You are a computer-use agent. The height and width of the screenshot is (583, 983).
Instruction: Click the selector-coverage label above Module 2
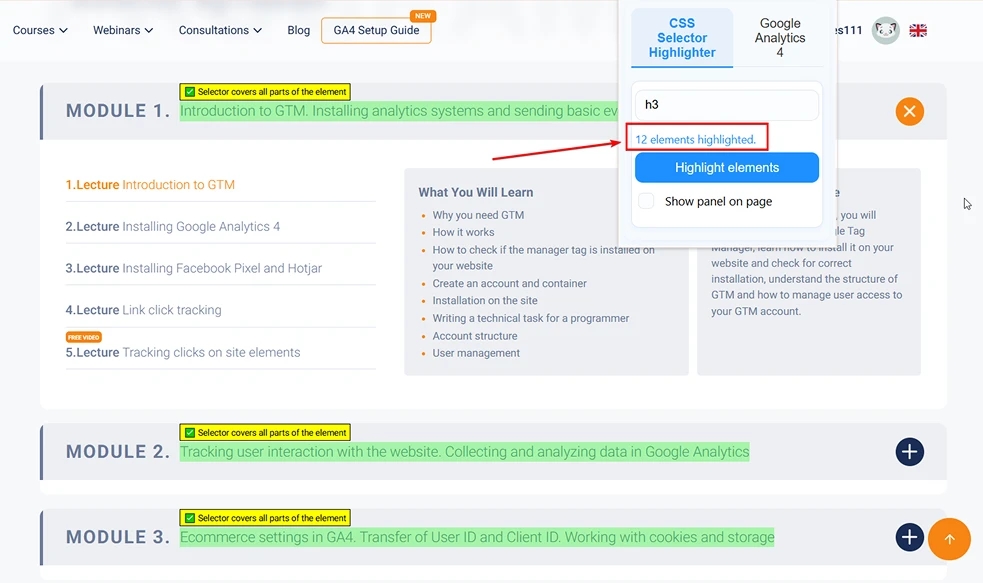tap(265, 433)
